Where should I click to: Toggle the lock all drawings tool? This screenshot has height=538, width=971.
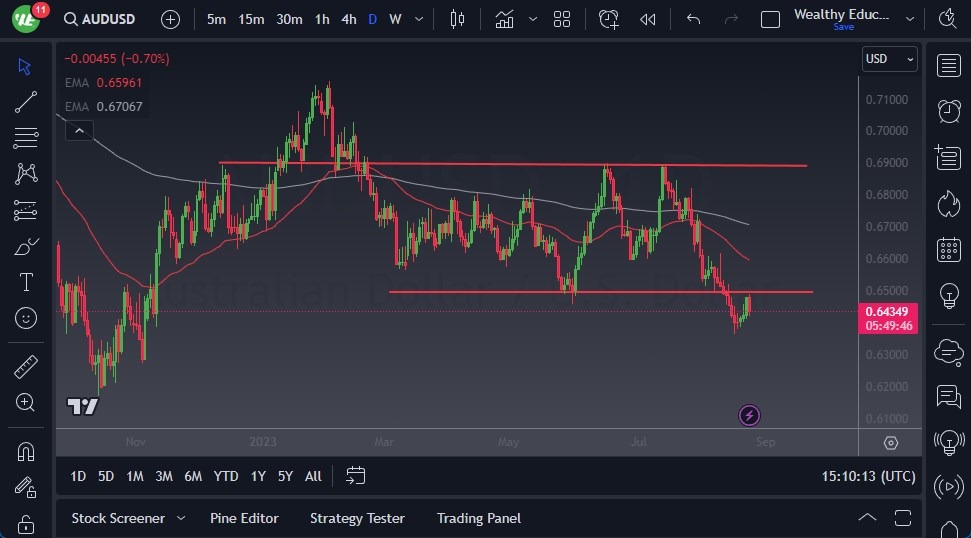click(26, 523)
